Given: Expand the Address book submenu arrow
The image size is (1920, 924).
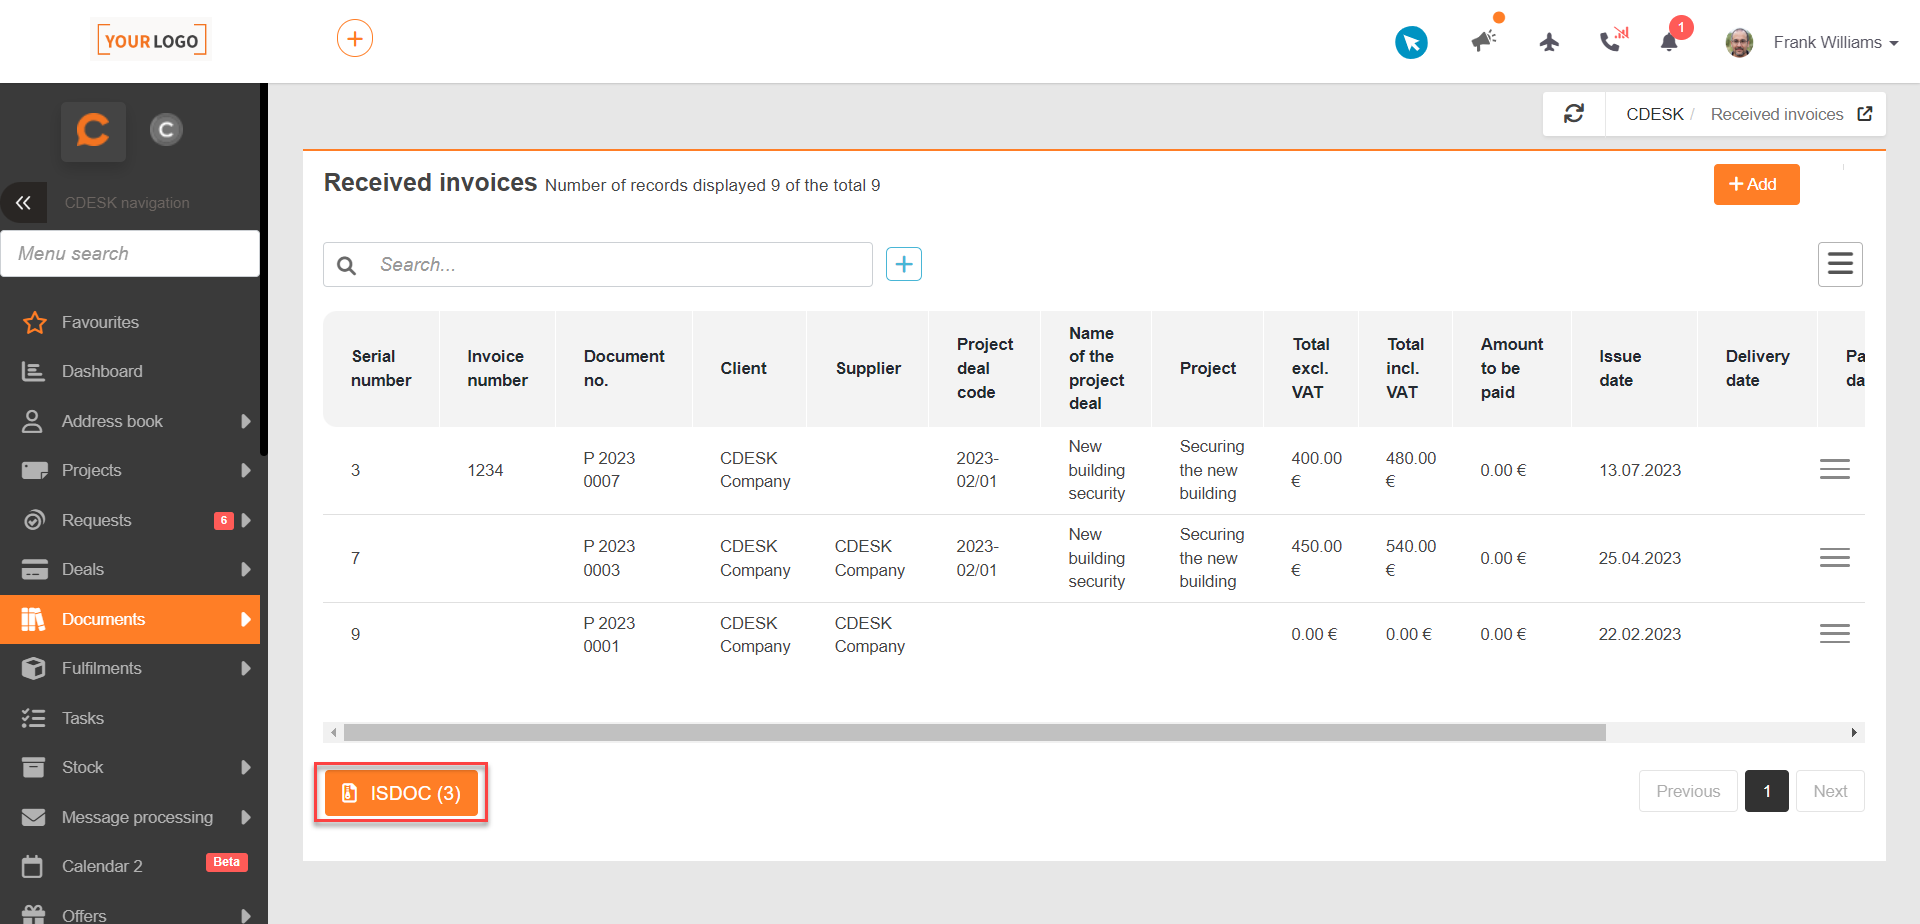Looking at the screenshot, I should click(246, 421).
